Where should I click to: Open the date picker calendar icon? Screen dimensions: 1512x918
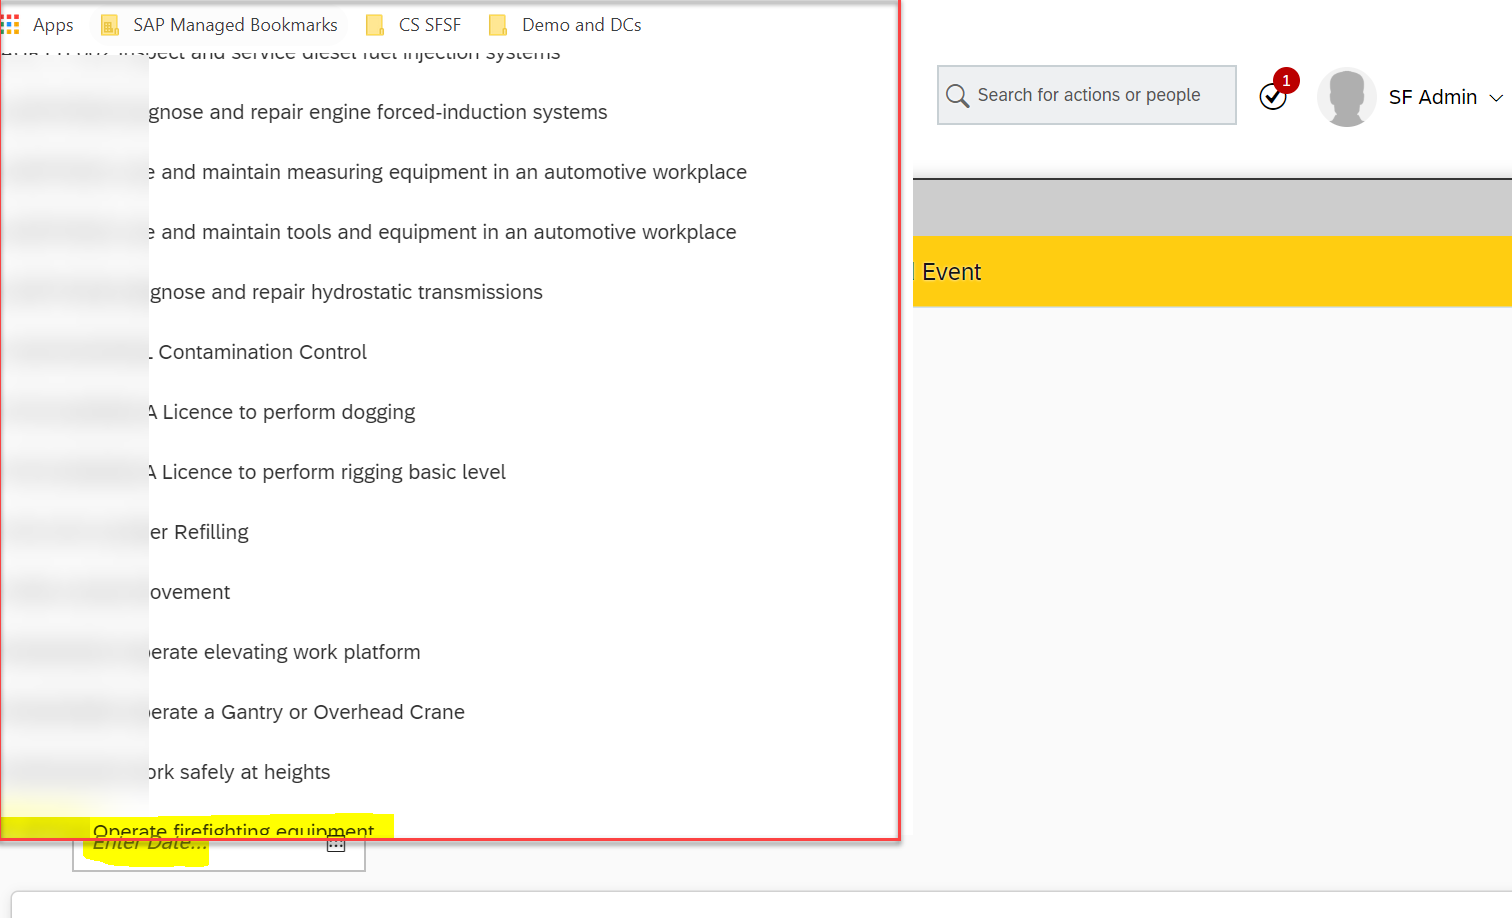[x=336, y=845]
